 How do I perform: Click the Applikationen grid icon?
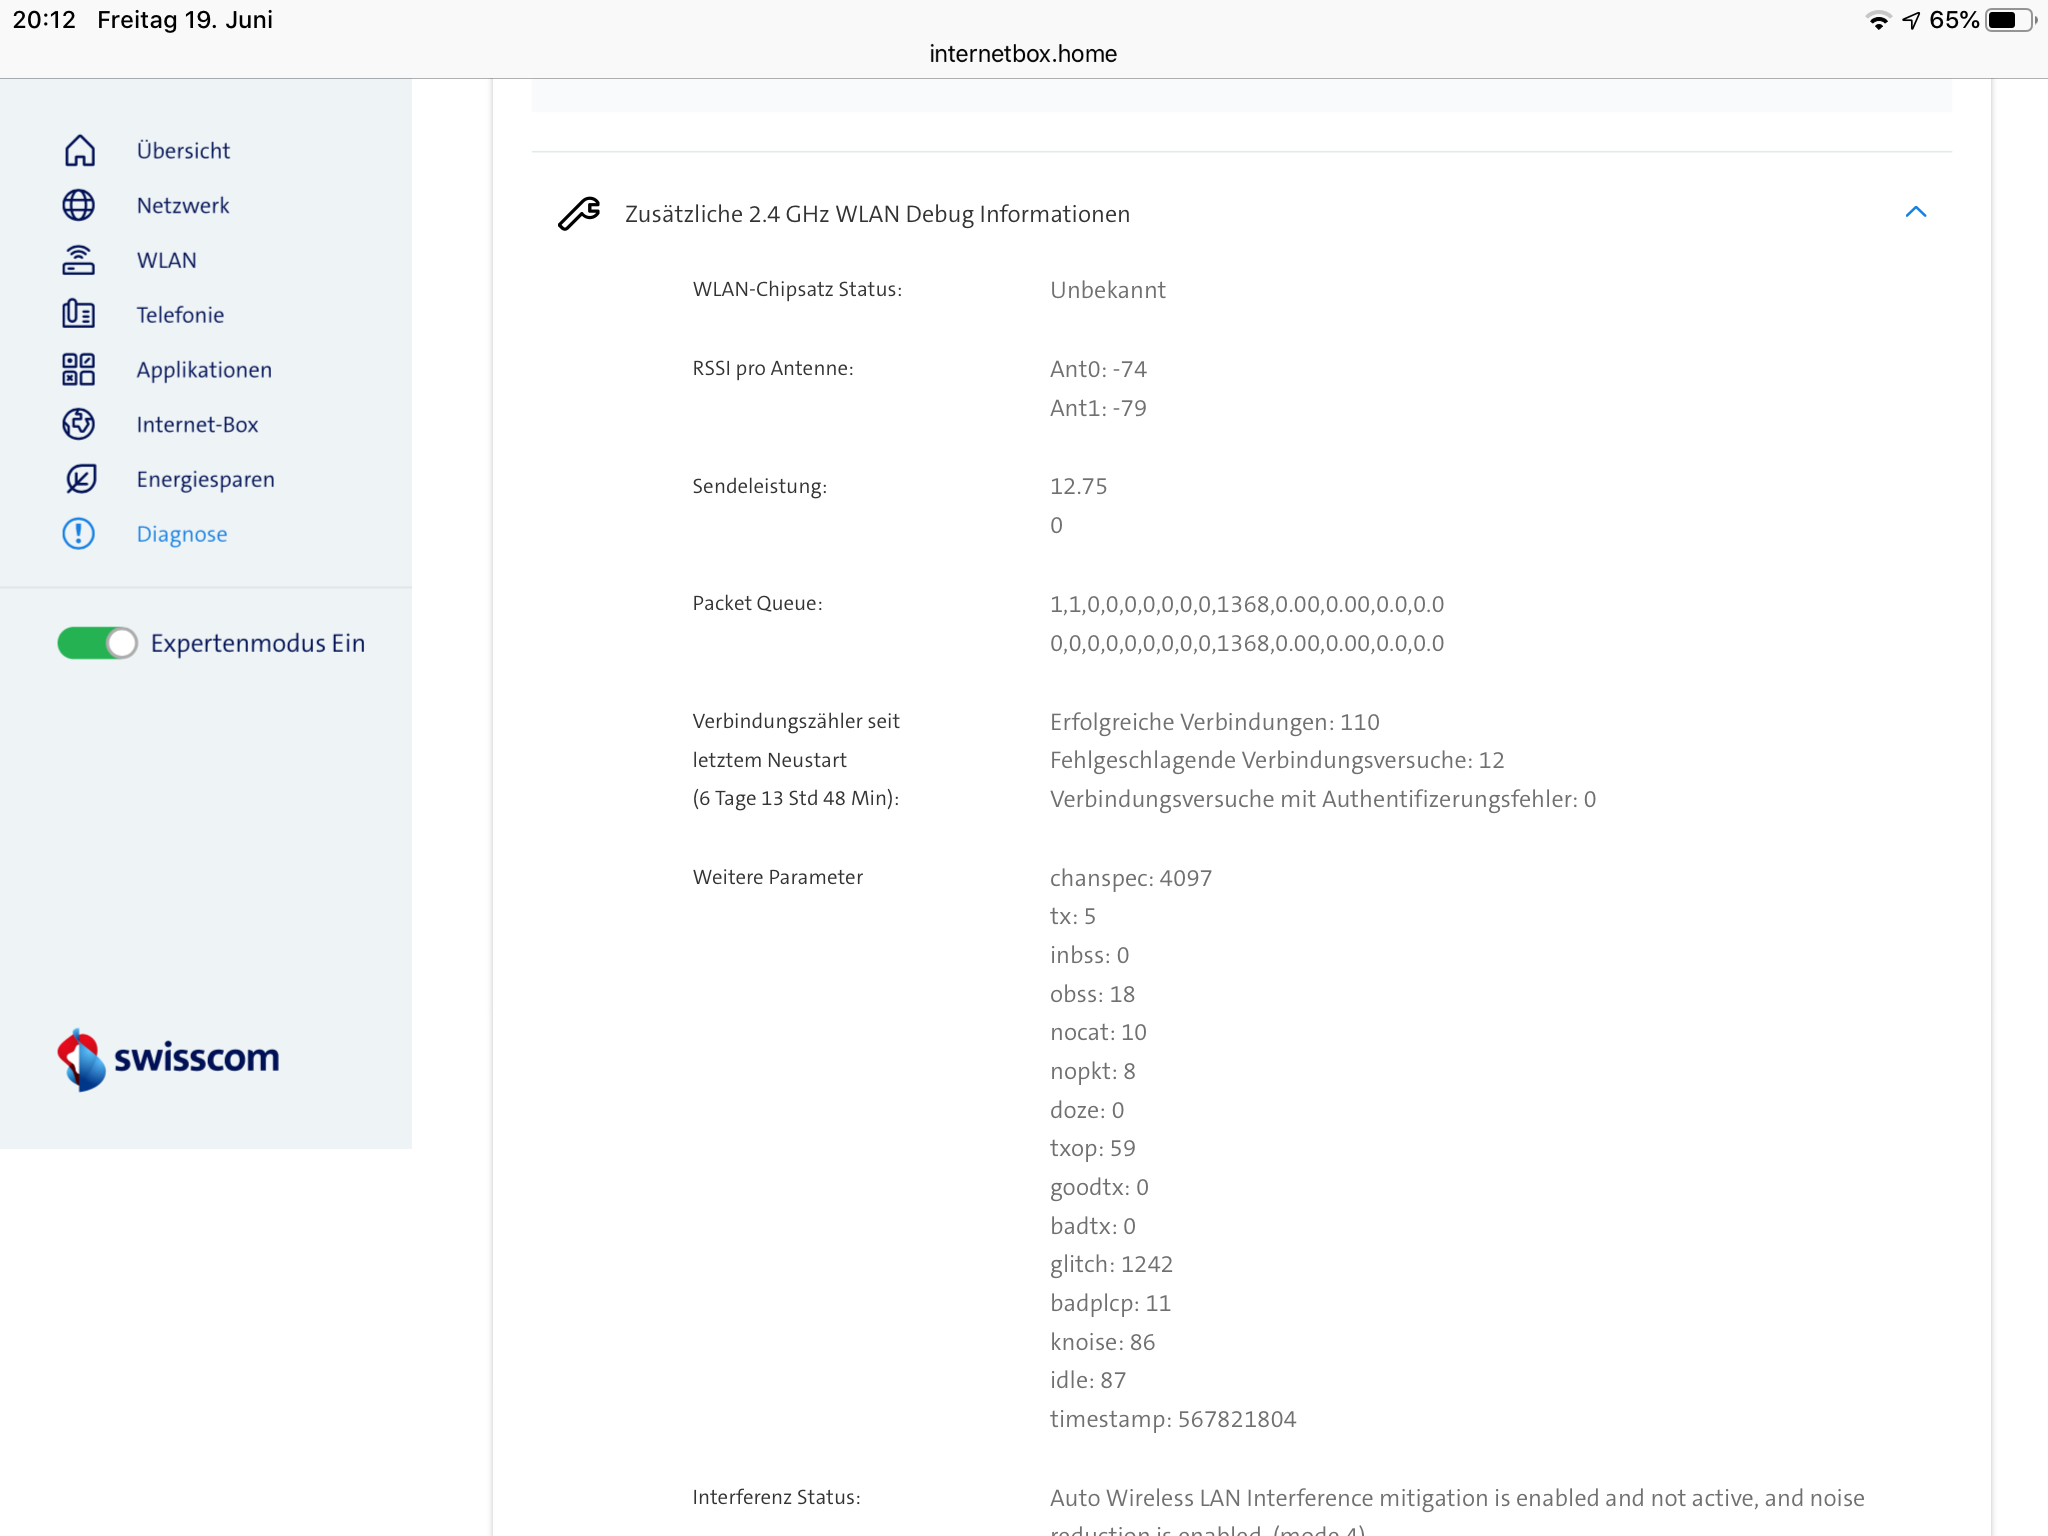coord(79,369)
